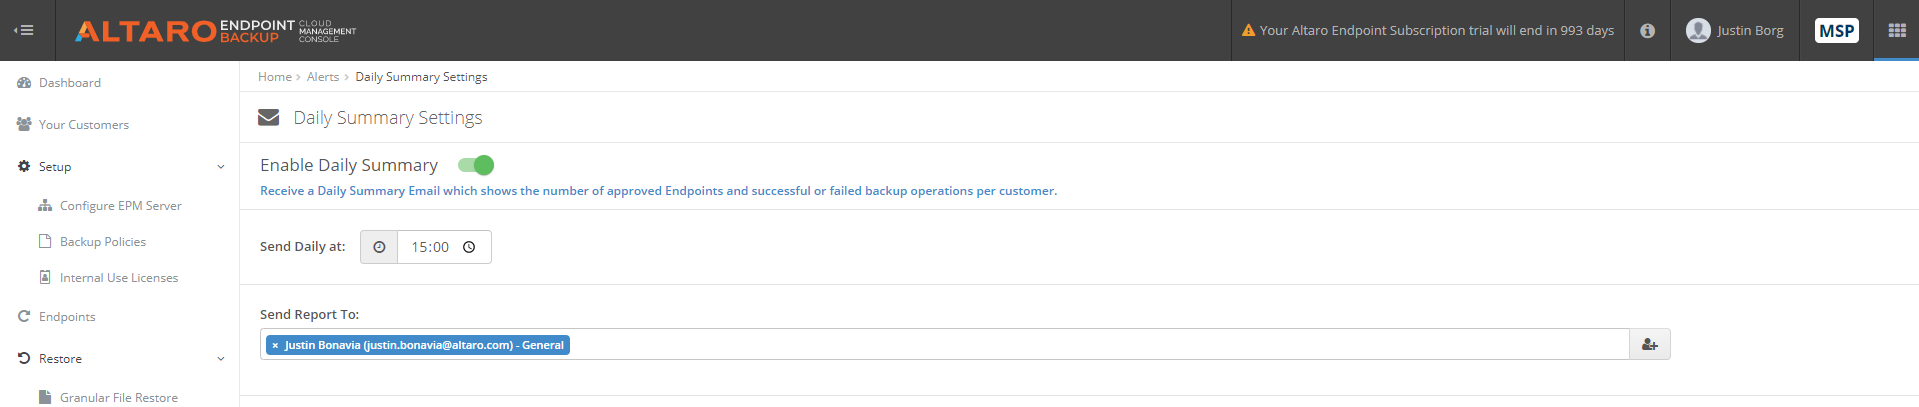Click the Receive a Daily Summary Email description

coord(658,191)
